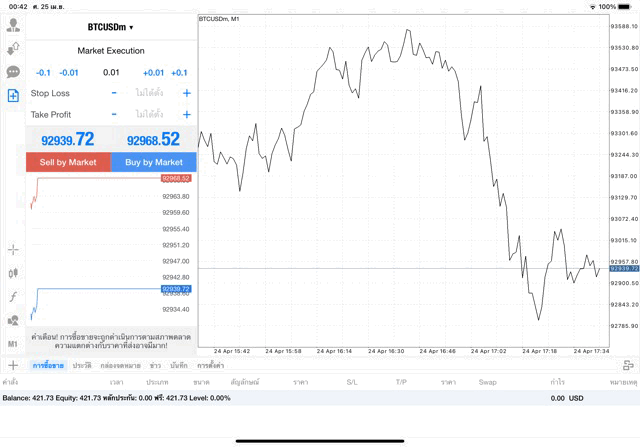This screenshot has width=640, height=447.
Task: Open the BTCUSDm symbol dropdown
Action: click(x=110, y=27)
